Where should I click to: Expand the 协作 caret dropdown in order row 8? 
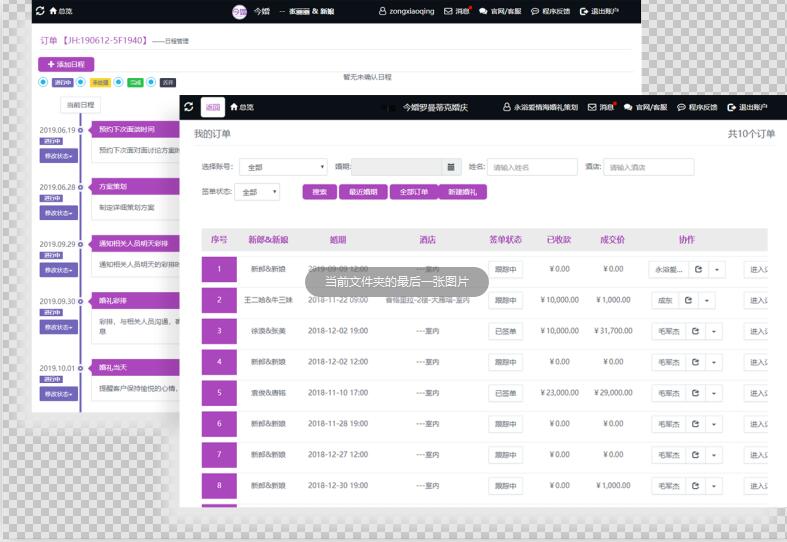714,486
